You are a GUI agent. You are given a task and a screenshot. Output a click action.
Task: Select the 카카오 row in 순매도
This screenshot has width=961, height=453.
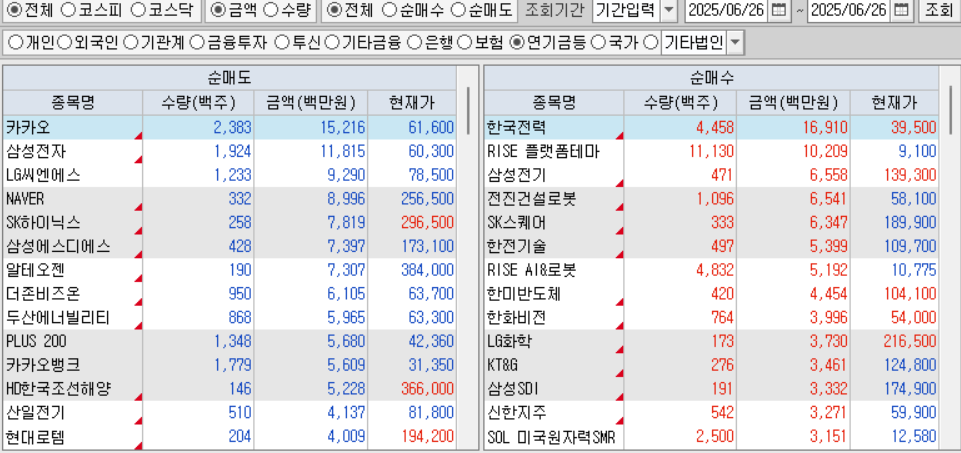pyautogui.click(x=230, y=128)
